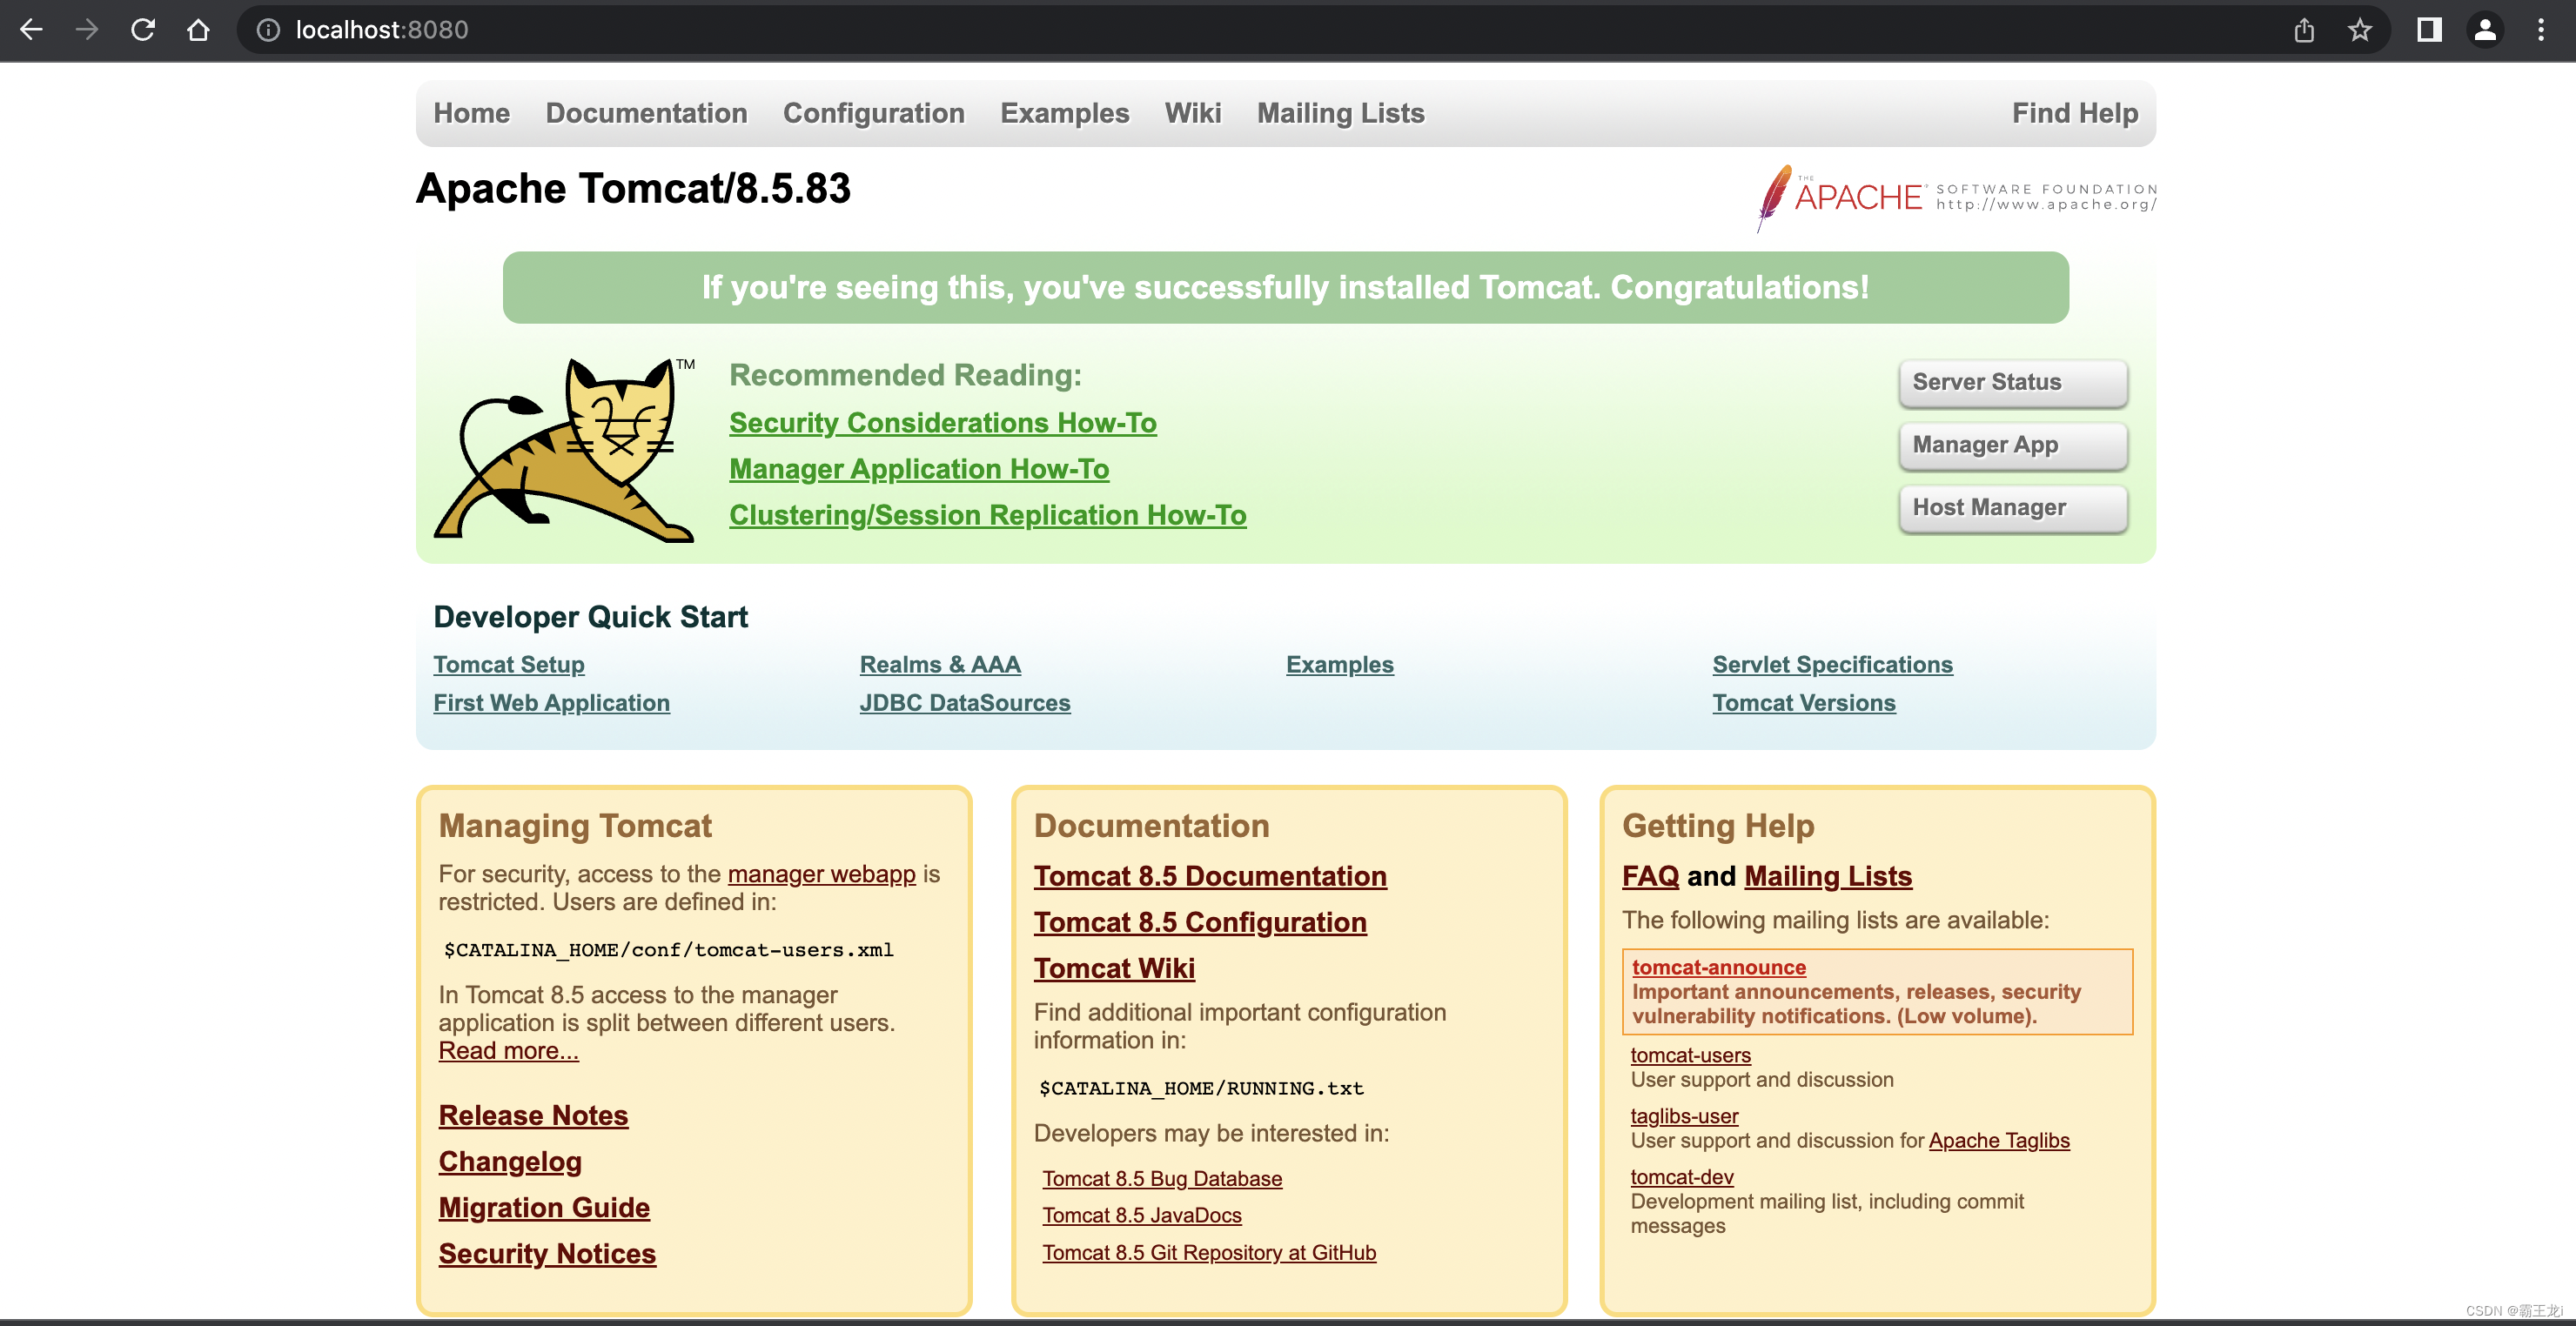Click the Tomcat cat mascot image
2576x1326 pixels.
pyautogui.click(x=565, y=449)
